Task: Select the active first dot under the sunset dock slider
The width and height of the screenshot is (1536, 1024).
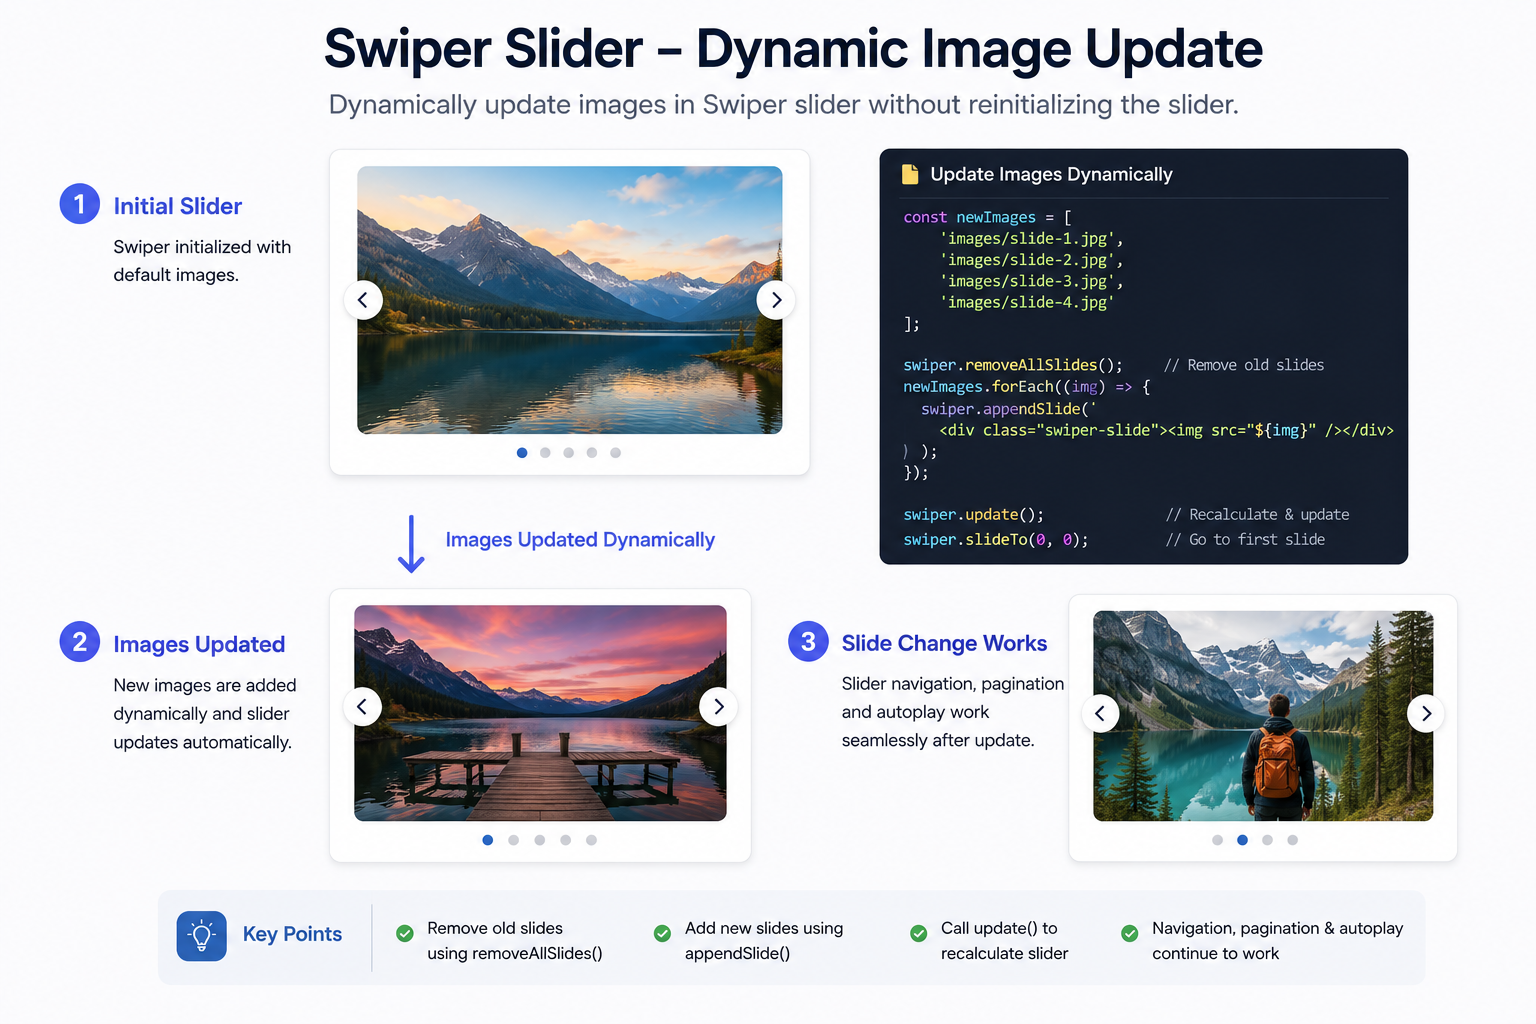Action: (x=488, y=840)
